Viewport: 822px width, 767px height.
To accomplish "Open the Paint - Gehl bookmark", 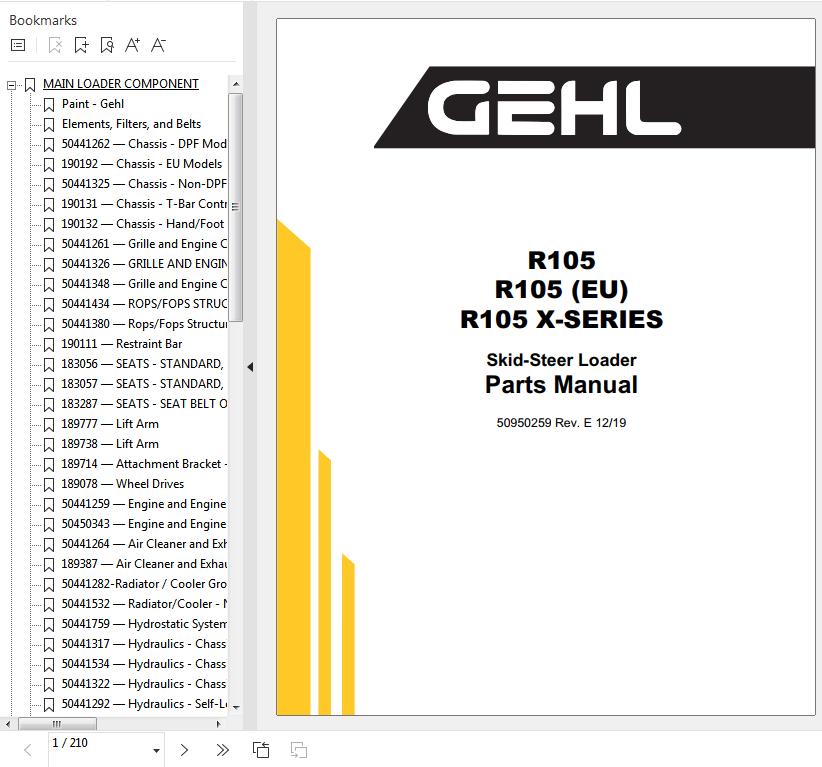I will (93, 104).
